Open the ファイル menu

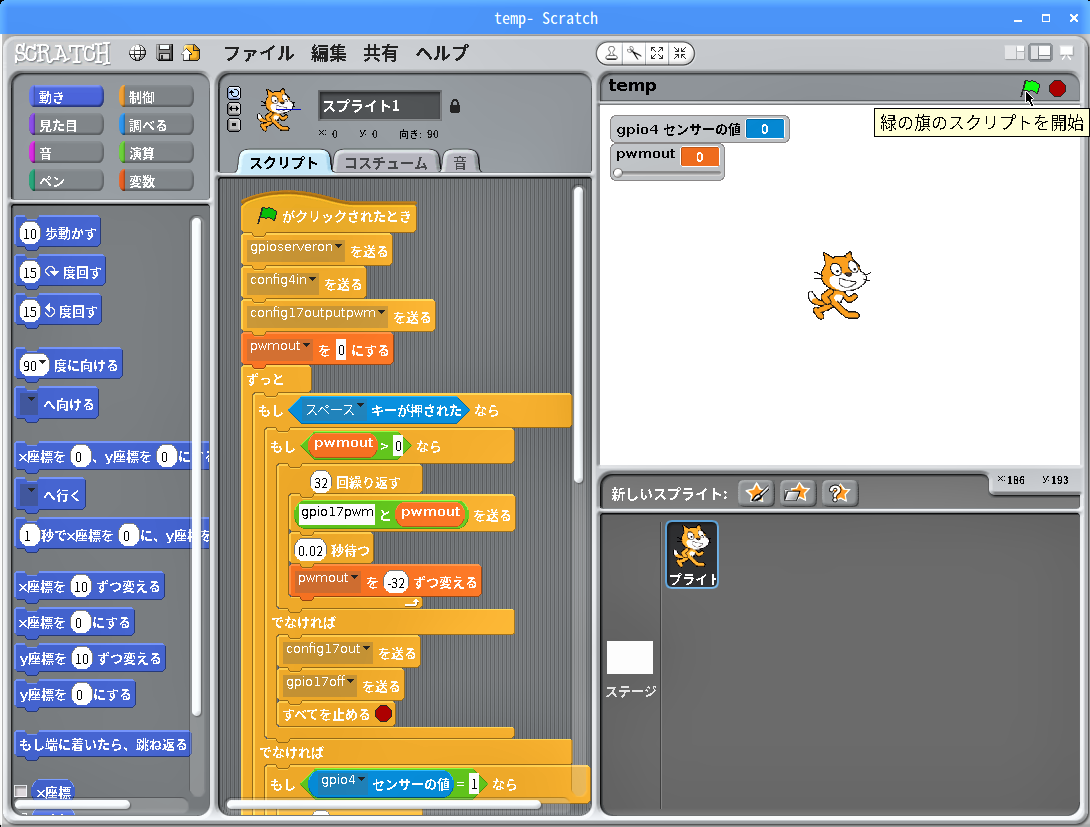click(259, 53)
